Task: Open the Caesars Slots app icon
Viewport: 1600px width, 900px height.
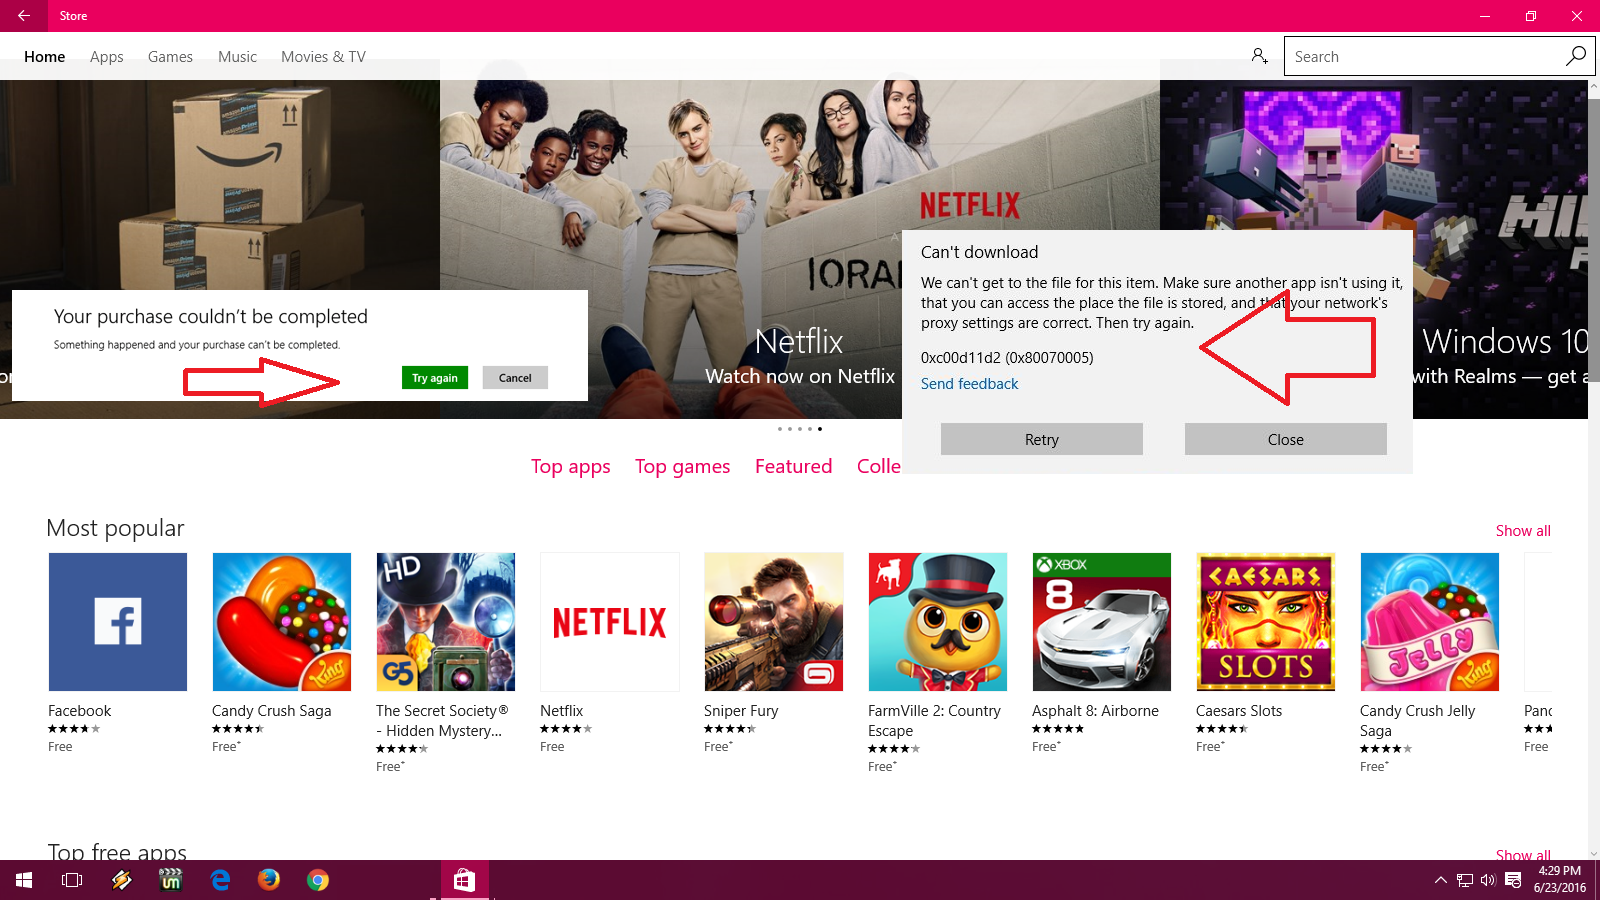Action: (1266, 622)
